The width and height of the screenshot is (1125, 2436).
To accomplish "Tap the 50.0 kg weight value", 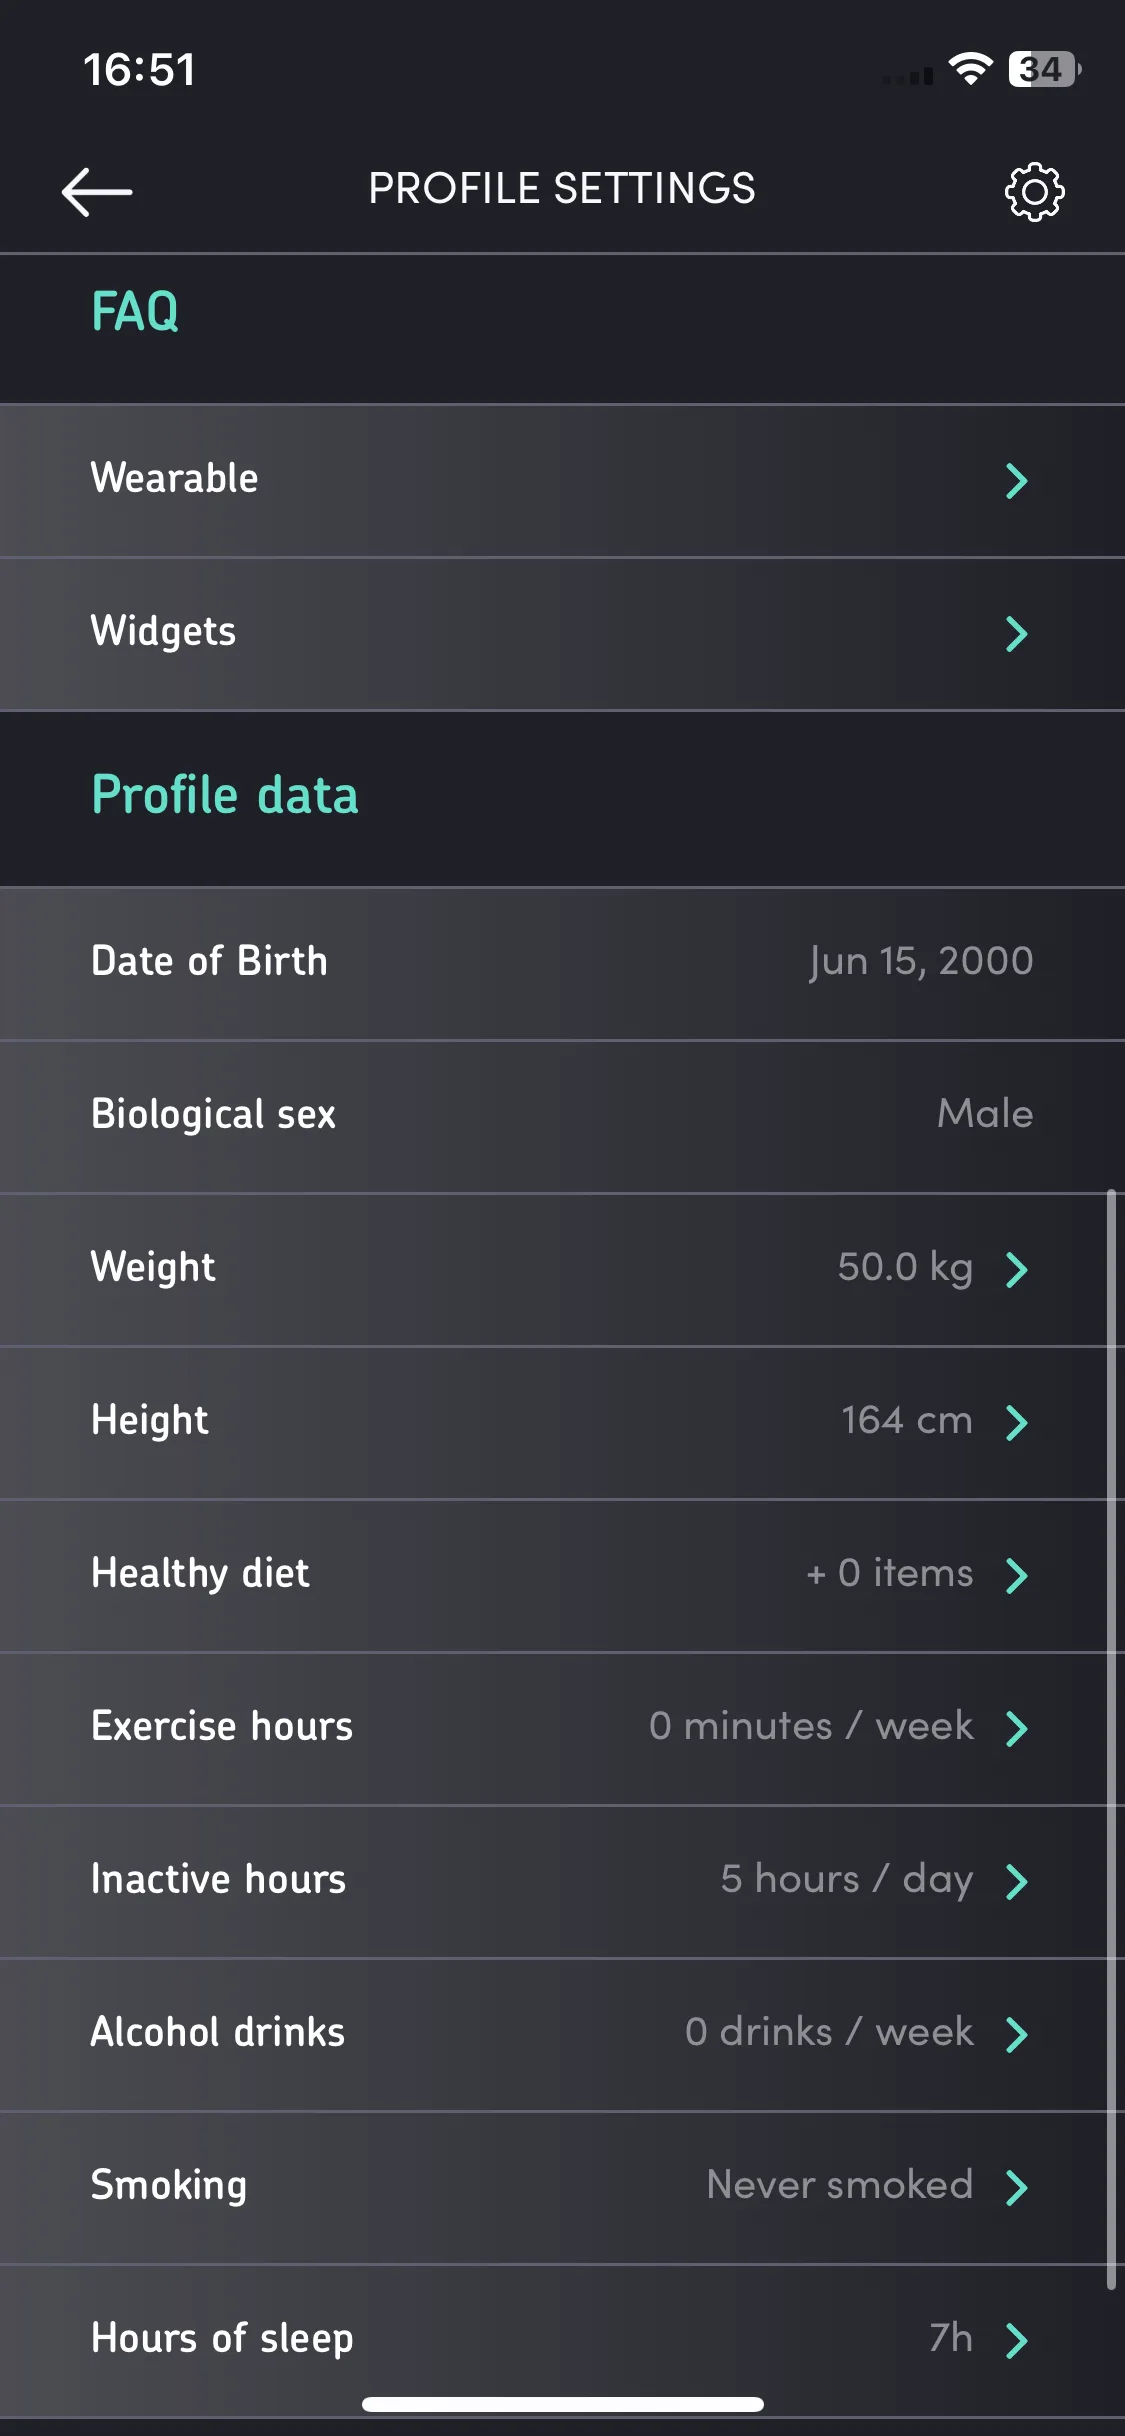I will (905, 1268).
